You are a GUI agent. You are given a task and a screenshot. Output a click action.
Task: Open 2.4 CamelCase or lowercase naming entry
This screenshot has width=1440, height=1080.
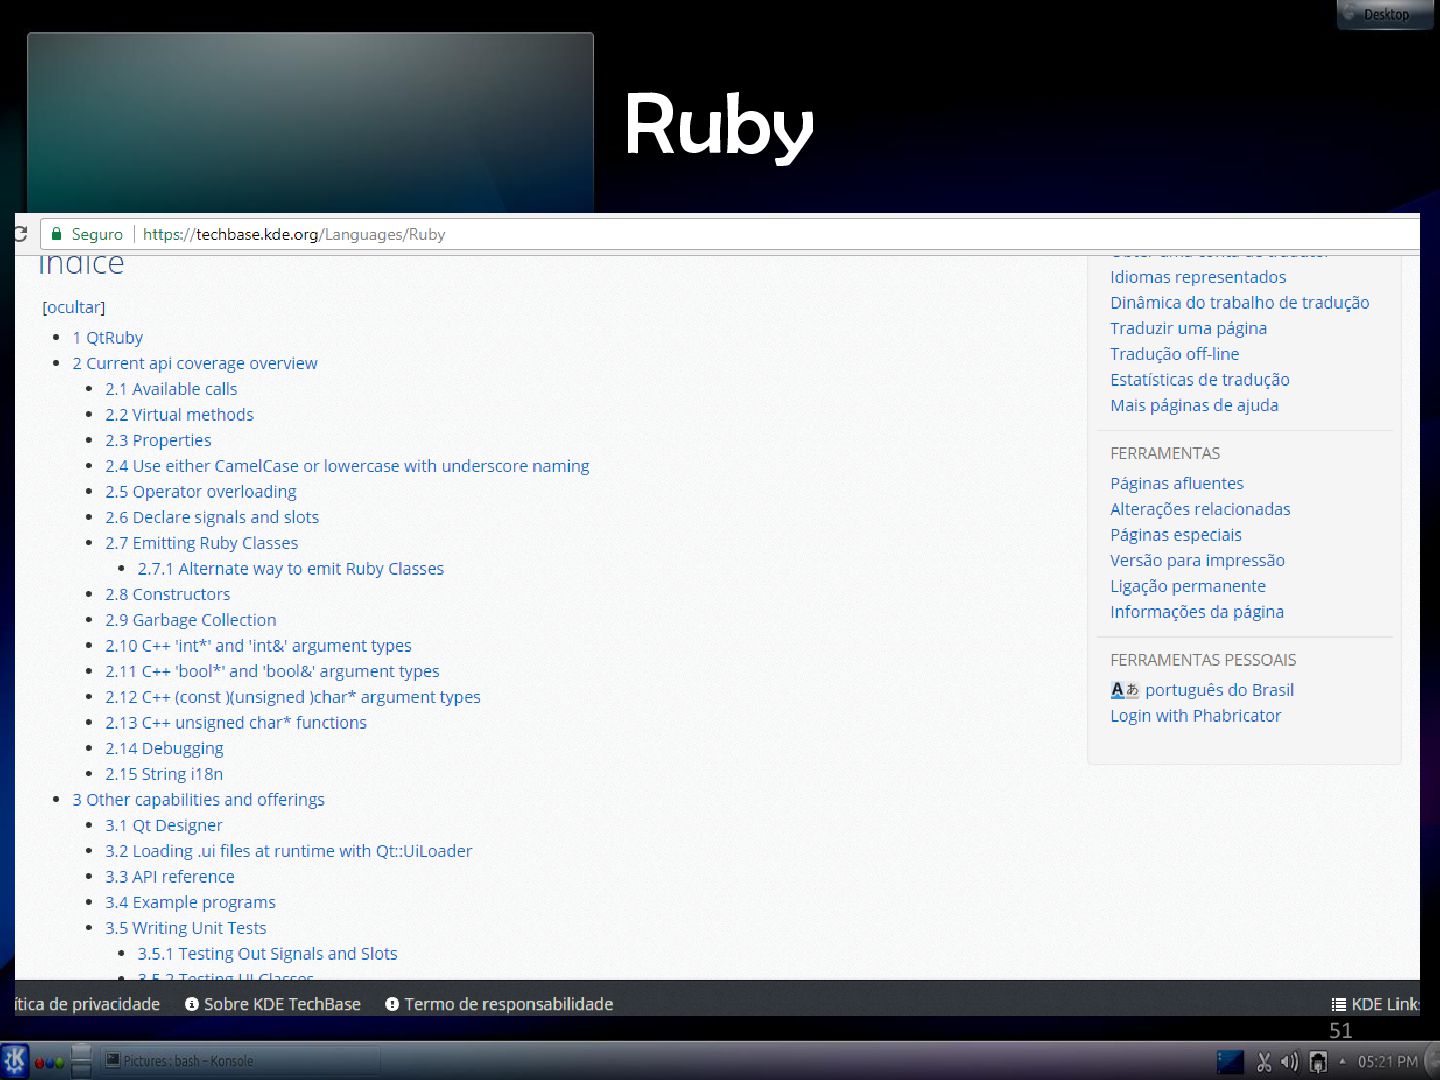tap(347, 466)
